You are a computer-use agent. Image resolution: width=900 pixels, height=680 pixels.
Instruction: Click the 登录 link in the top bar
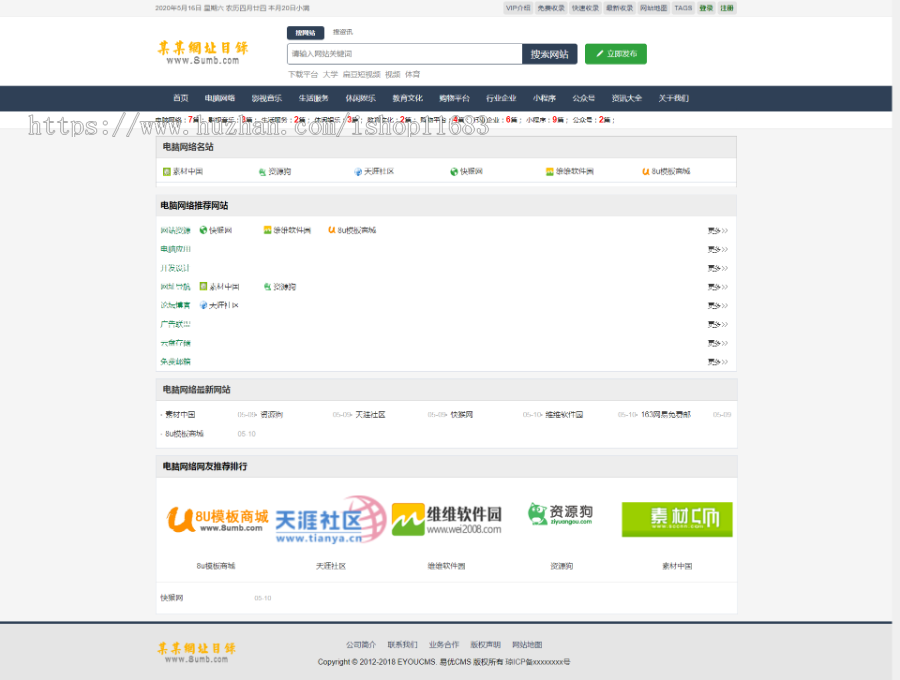(707, 8)
